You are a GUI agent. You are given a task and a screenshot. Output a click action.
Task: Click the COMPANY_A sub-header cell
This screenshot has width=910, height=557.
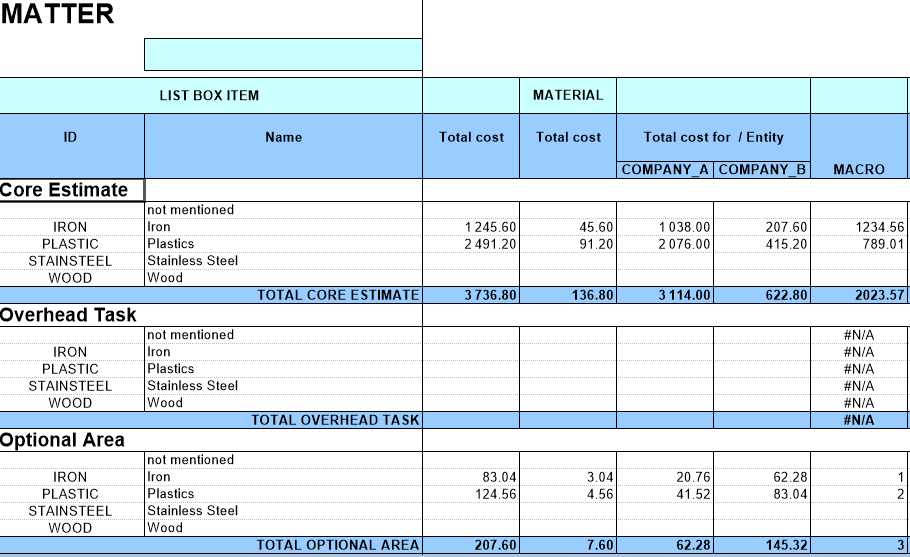point(665,170)
